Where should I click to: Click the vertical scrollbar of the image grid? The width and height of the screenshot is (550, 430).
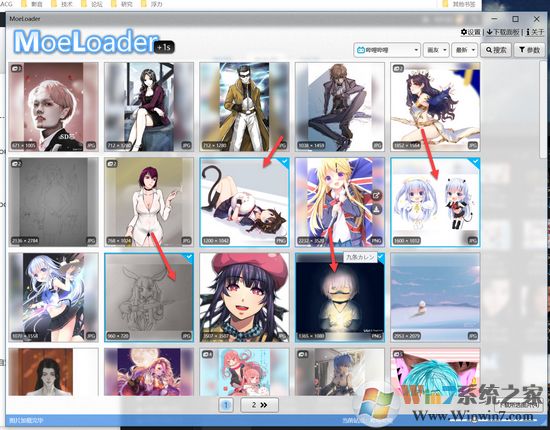pyautogui.click(x=542, y=109)
